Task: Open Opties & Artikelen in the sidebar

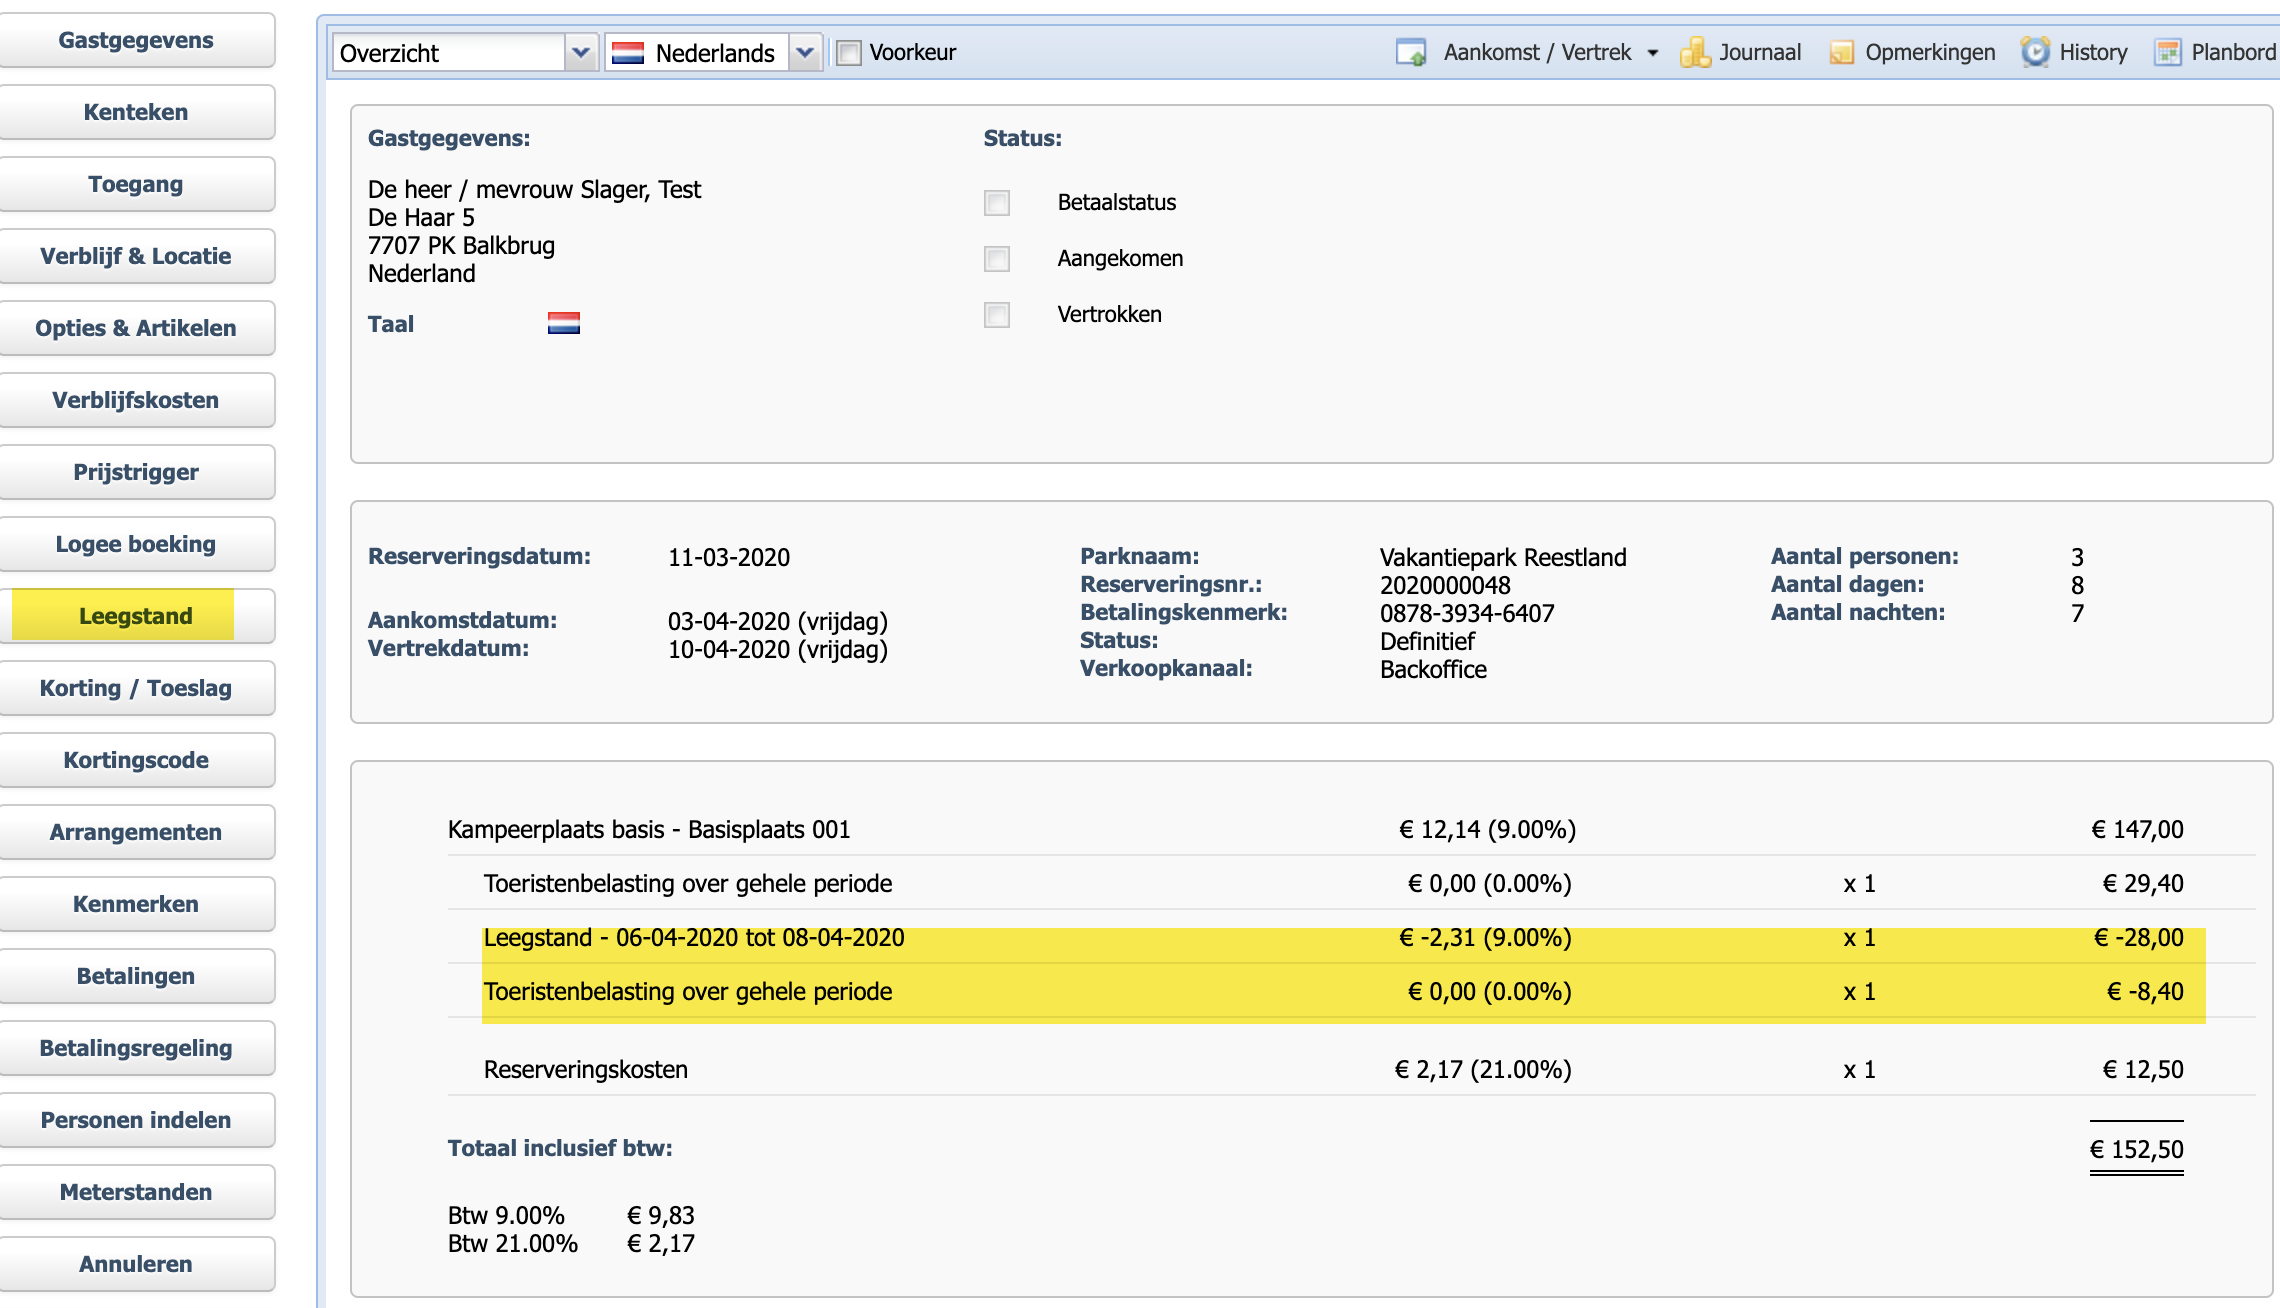Action: coord(136,328)
